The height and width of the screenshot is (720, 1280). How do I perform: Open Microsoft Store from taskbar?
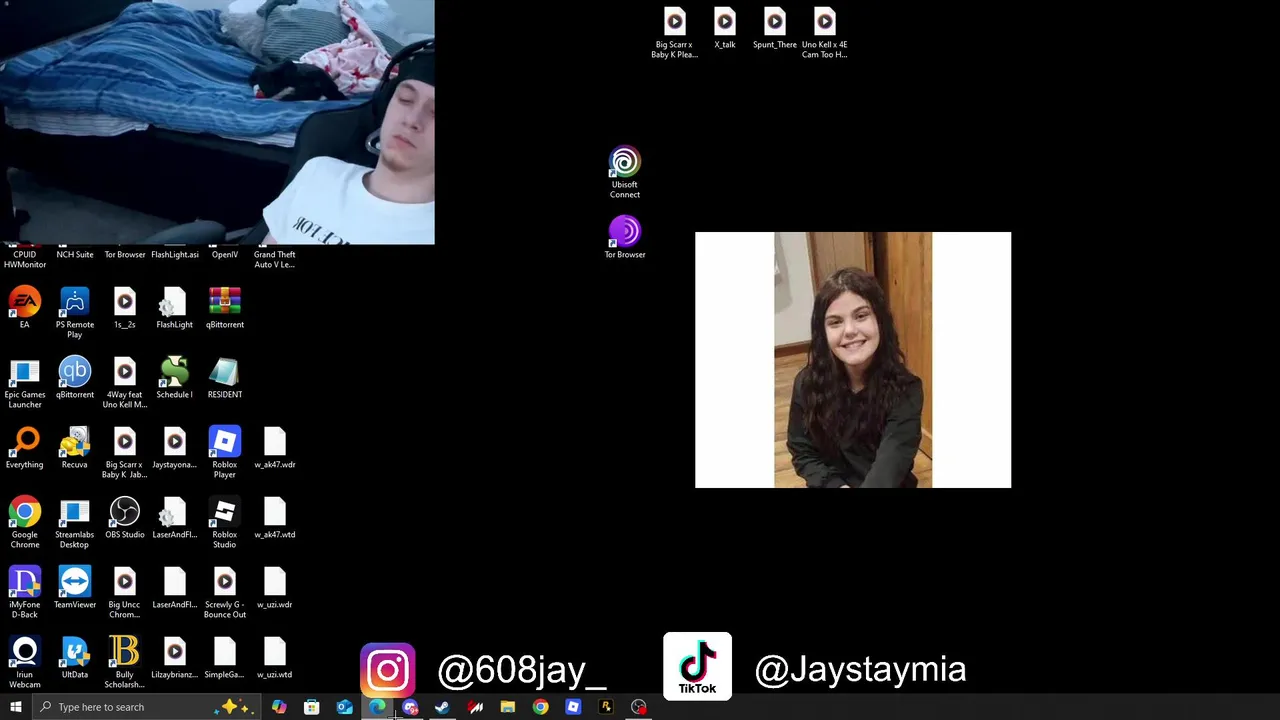312,707
